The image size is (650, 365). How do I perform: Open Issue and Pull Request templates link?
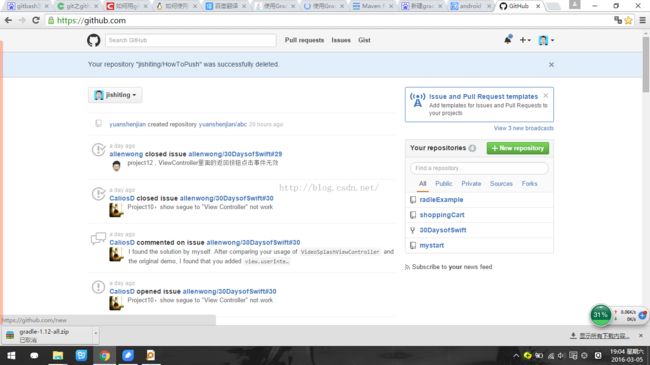(483, 97)
